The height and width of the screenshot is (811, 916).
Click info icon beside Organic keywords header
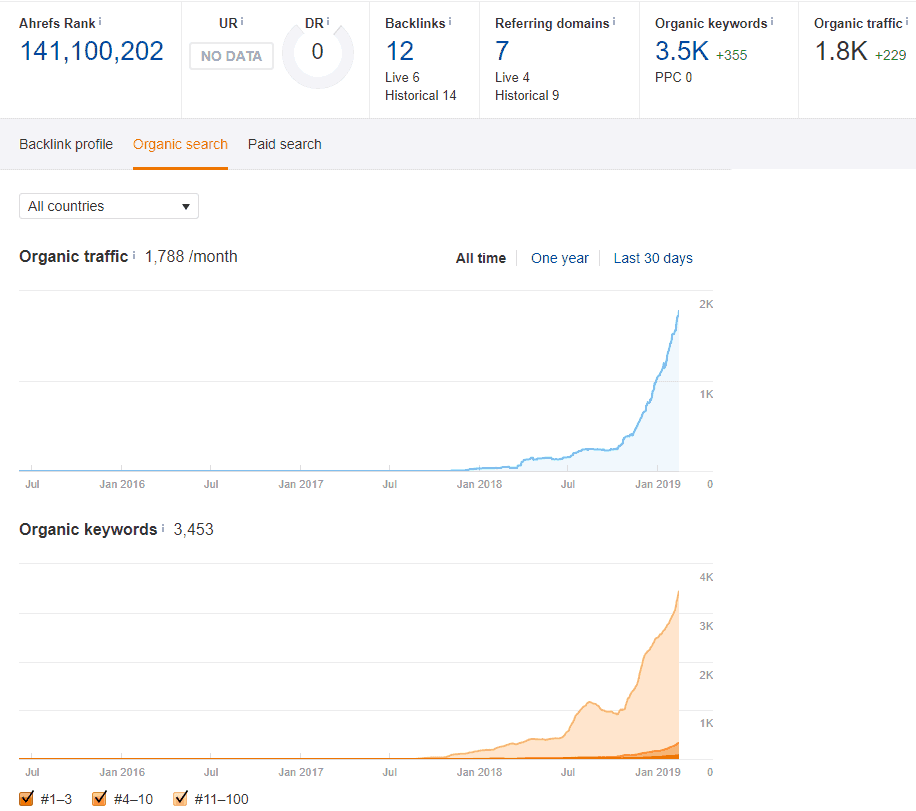click(x=773, y=21)
